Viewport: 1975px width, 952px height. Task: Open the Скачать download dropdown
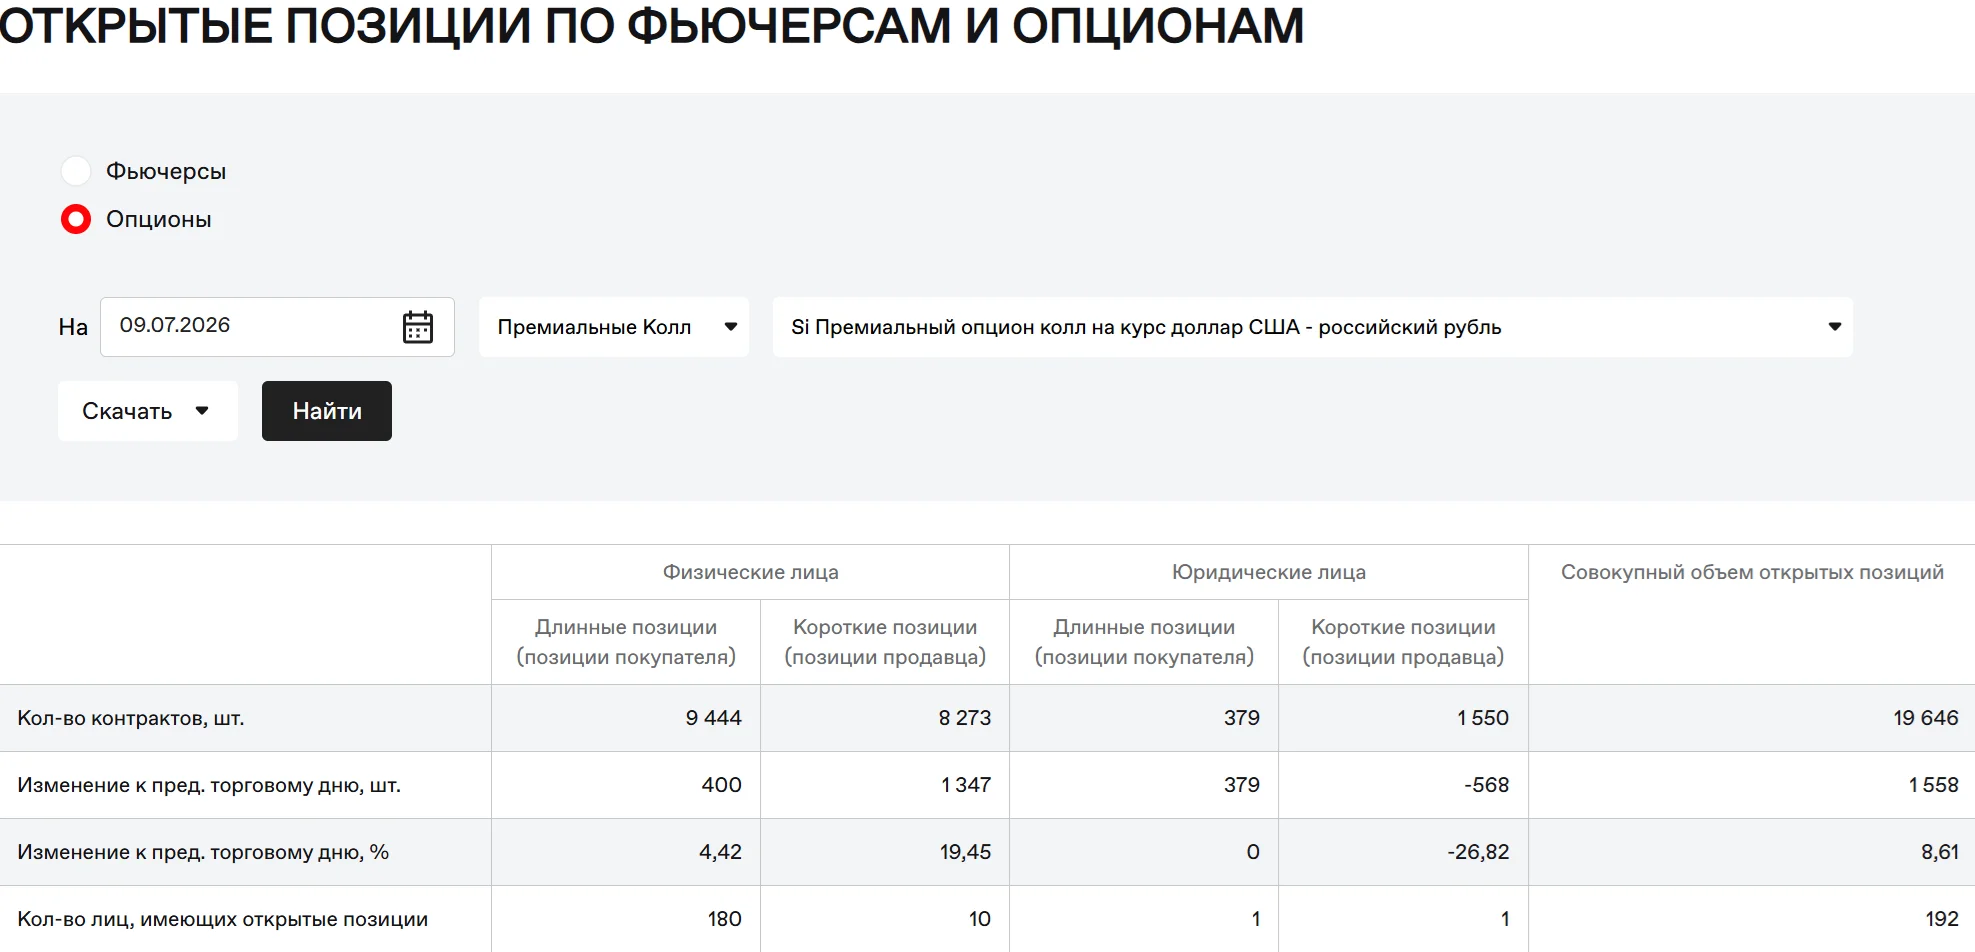[x=148, y=411]
